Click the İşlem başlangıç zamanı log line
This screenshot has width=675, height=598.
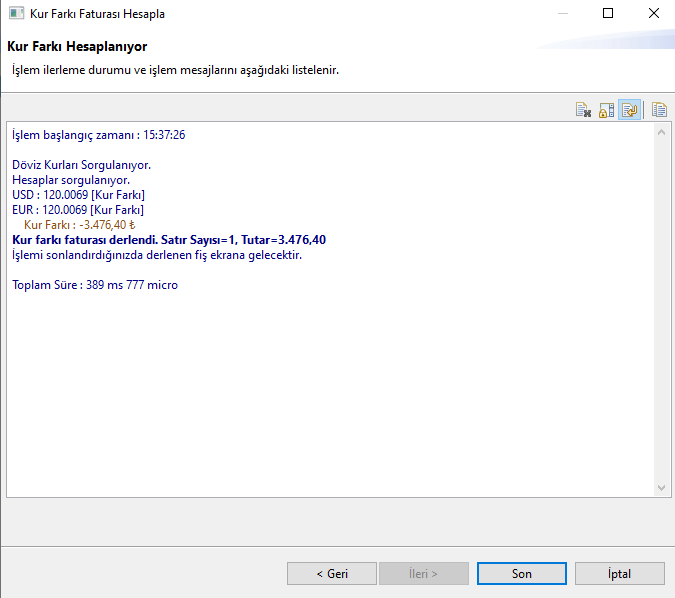pos(98,135)
